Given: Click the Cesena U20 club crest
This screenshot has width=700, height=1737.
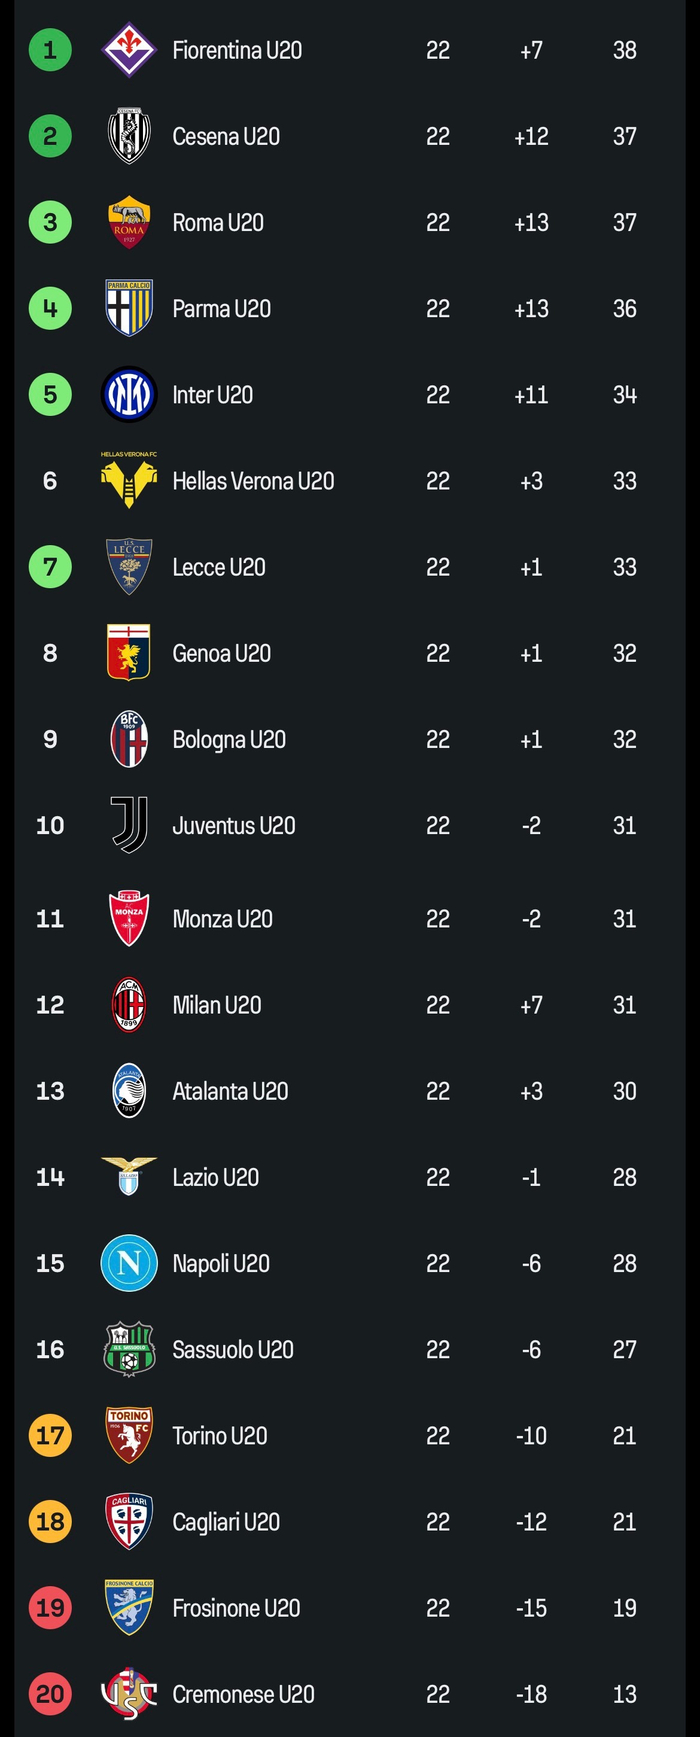Looking at the screenshot, I should click(x=129, y=136).
